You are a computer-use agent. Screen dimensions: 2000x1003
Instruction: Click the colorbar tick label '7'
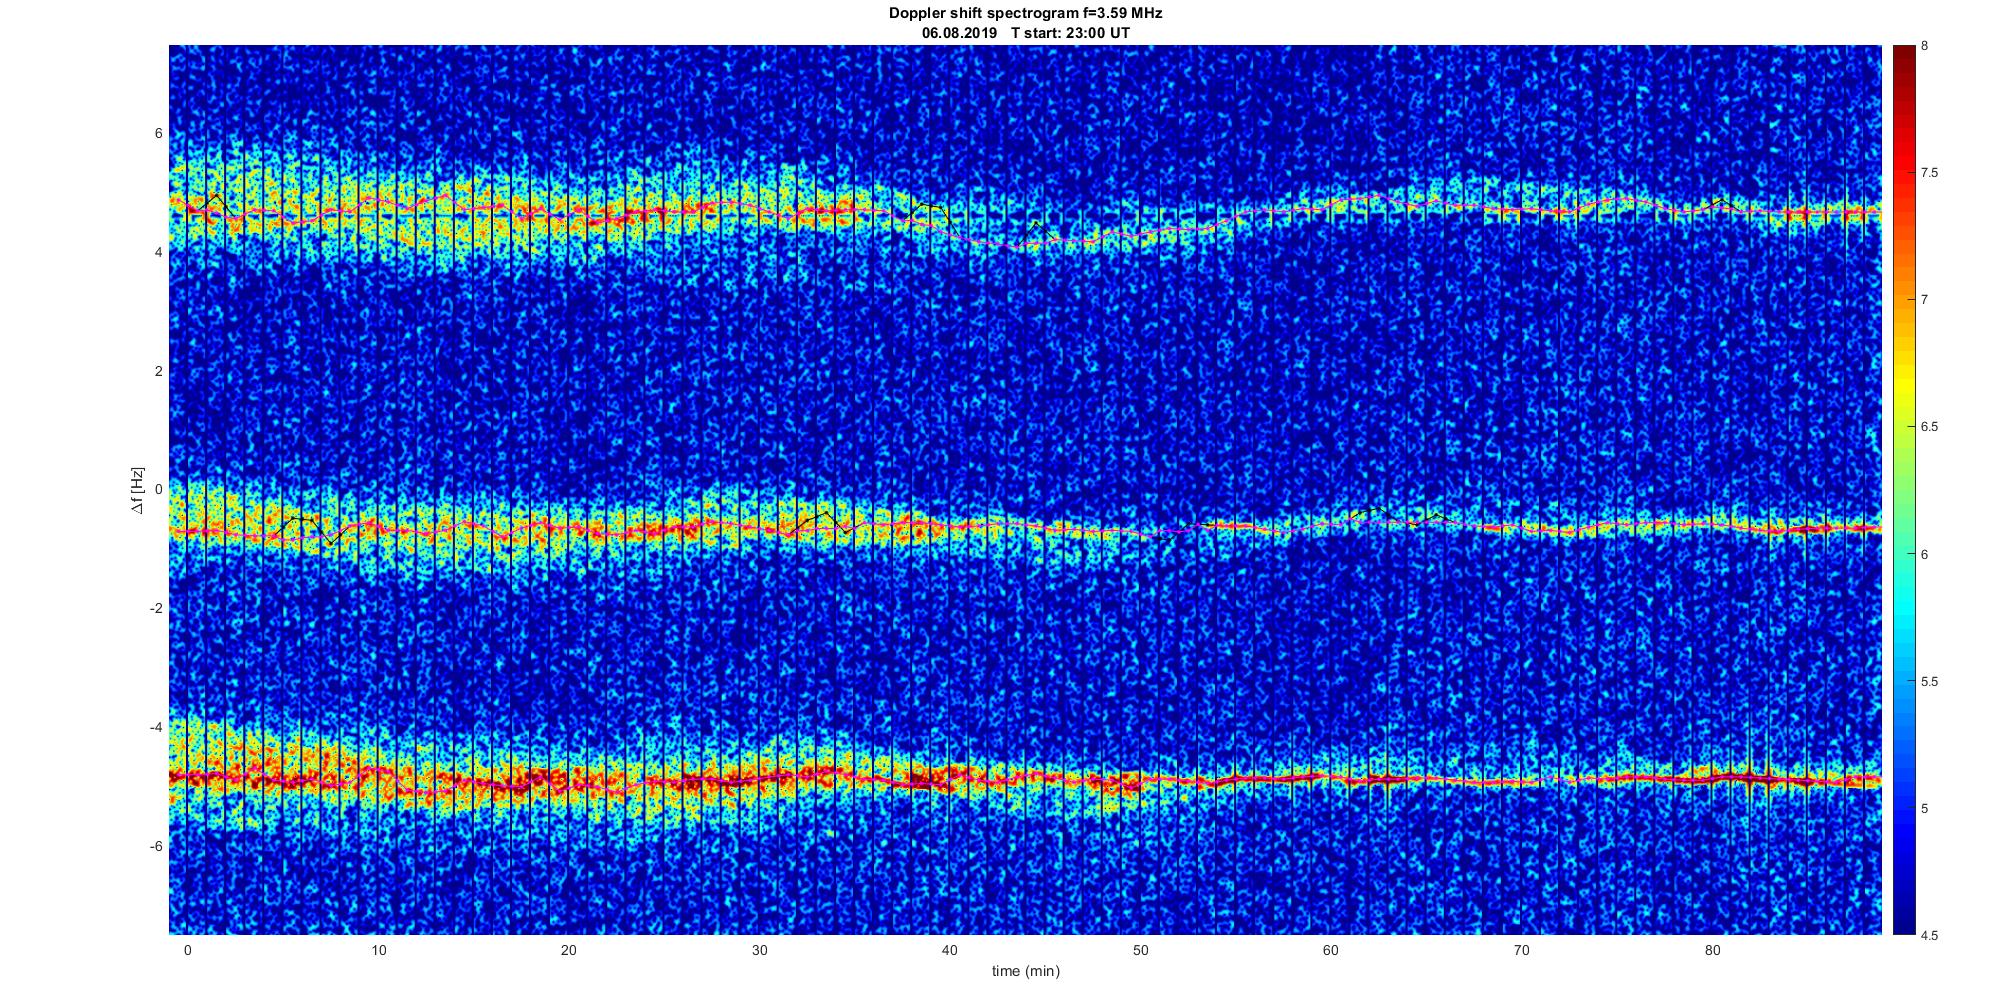point(1925,300)
